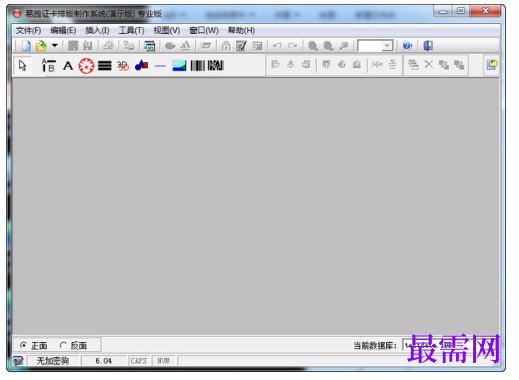The height and width of the screenshot is (380, 519).
Task: Click the 6.04 version status text
Action: point(103,361)
